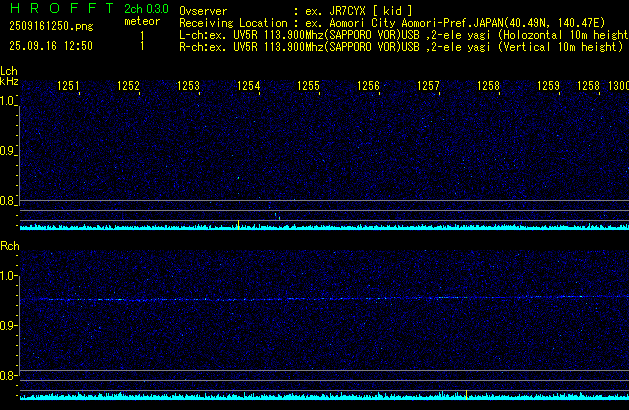This screenshot has width=629, height=410.
Task: Click the yellow marker in Rch power strip
Action: pyautogui.click(x=467, y=394)
